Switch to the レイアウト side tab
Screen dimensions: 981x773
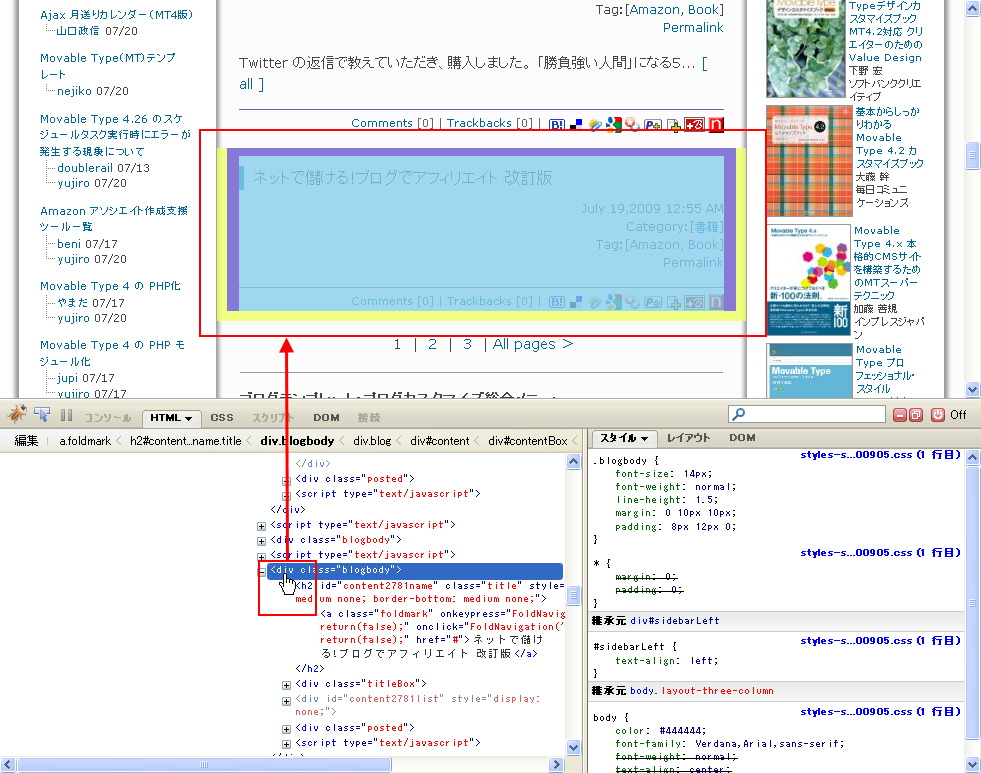(688, 438)
